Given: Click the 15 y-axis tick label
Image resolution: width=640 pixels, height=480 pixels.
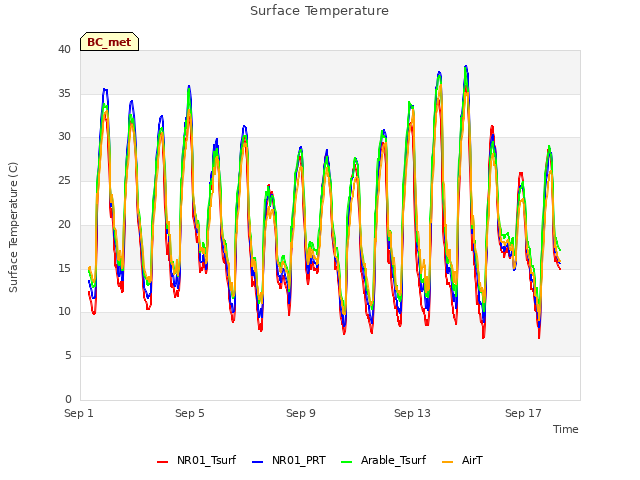Looking at the screenshot, I should pyautogui.click(x=64, y=268).
